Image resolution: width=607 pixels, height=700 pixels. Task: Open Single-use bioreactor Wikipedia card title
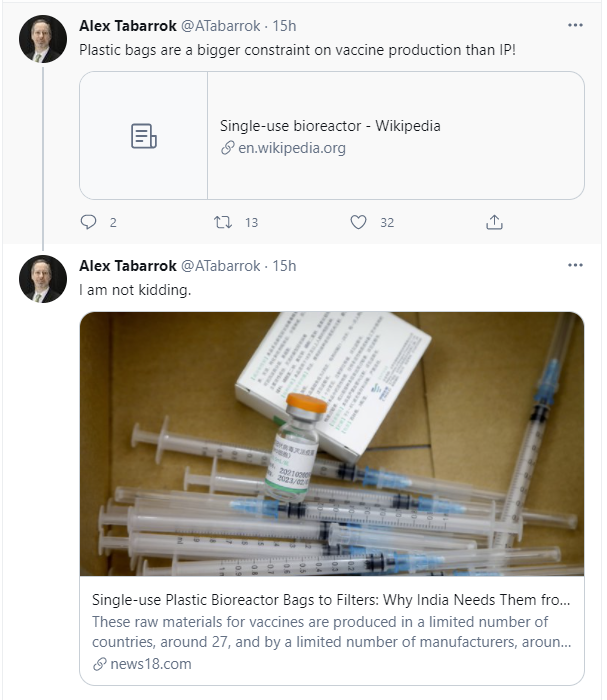click(330, 126)
